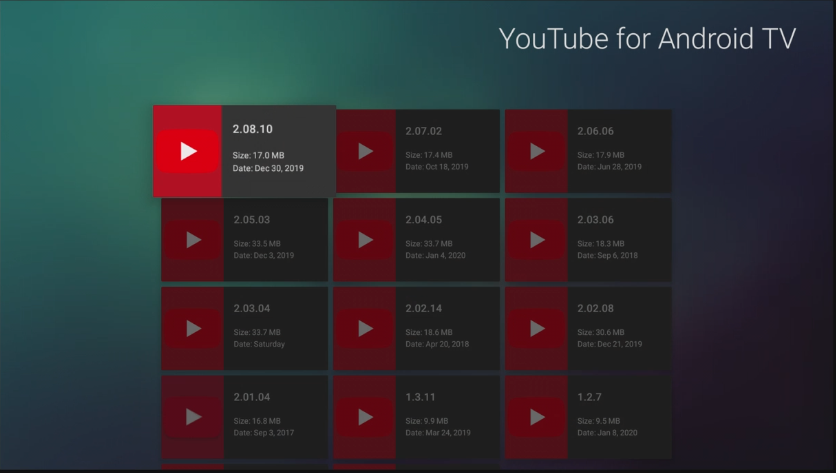The image size is (836, 473).
Task: Click the YouTube icon of version 2.03.06
Action: coord(536,239)
